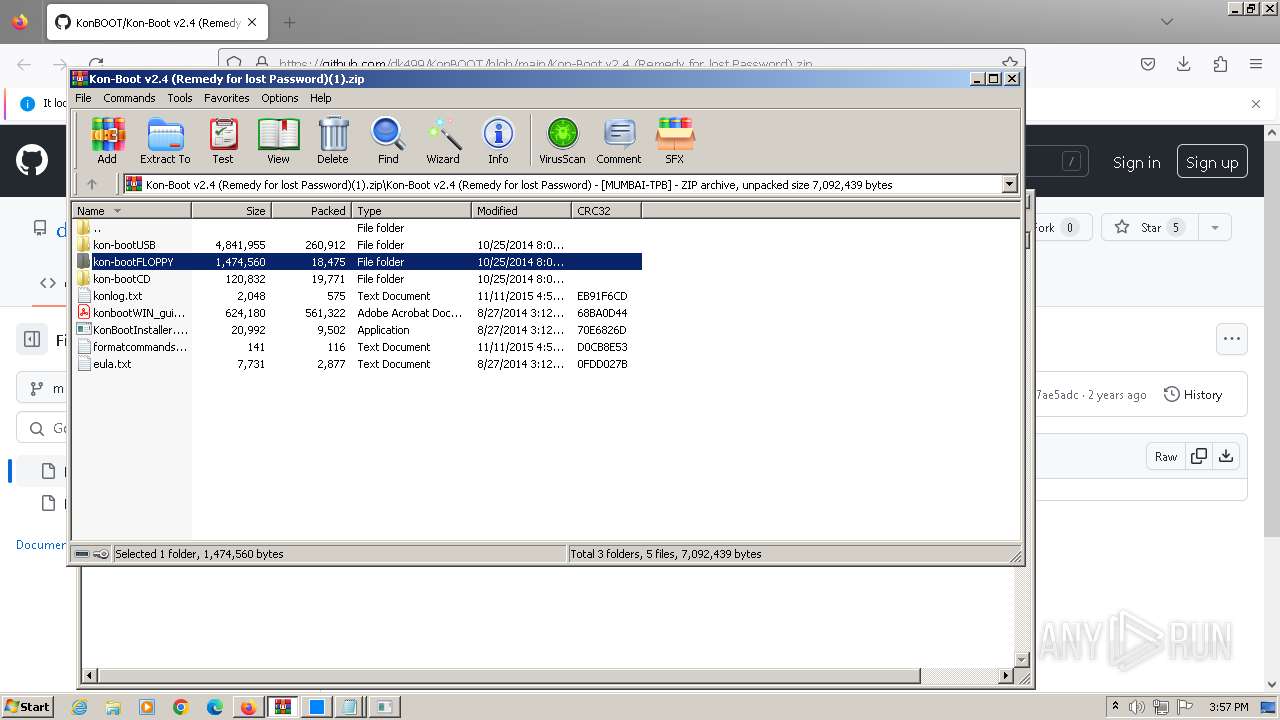Open the Favorites menu

pyautogui.click(x=227, y=98)
